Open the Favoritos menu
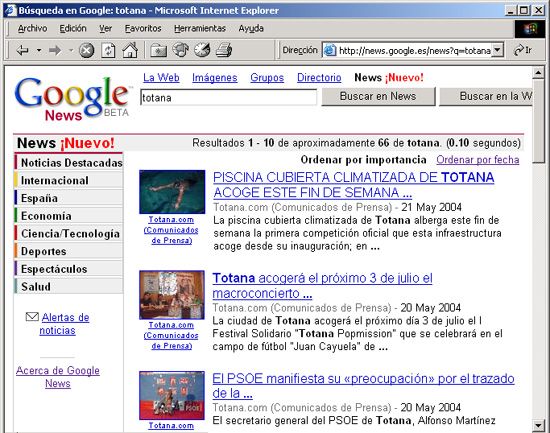550x433 pixels. pos(143,28)
